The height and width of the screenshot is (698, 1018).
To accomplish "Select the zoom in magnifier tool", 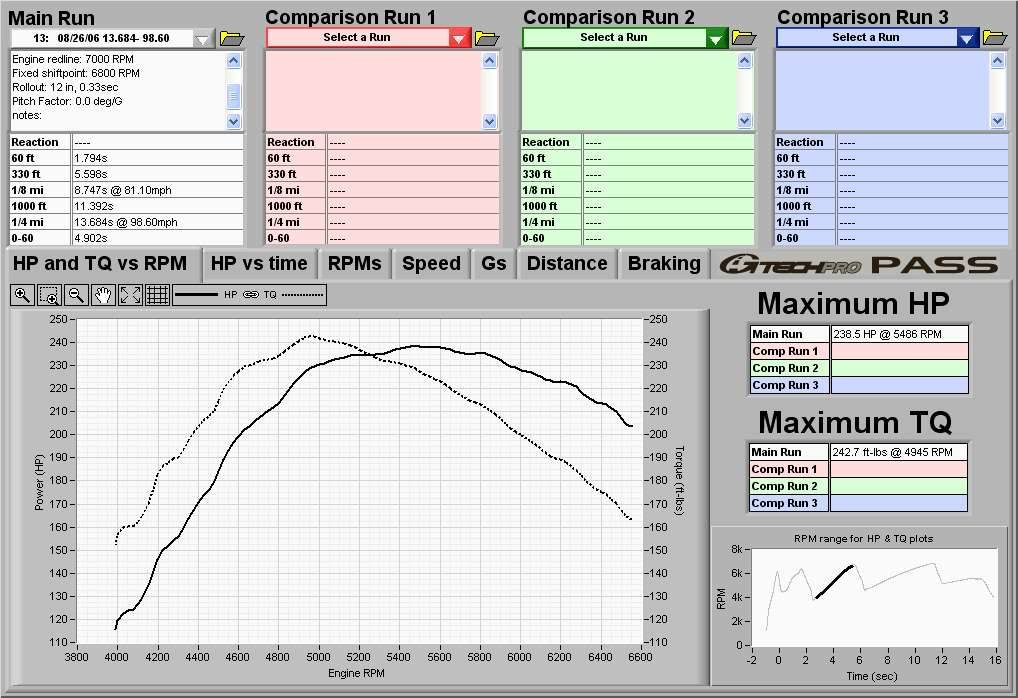I will click(22, 295).
